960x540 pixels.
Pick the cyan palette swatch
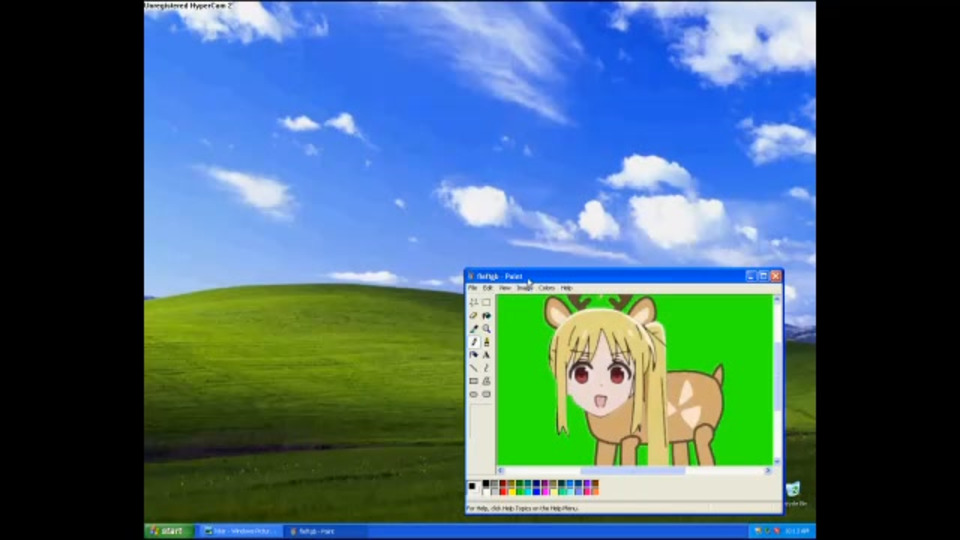point(528,492)
